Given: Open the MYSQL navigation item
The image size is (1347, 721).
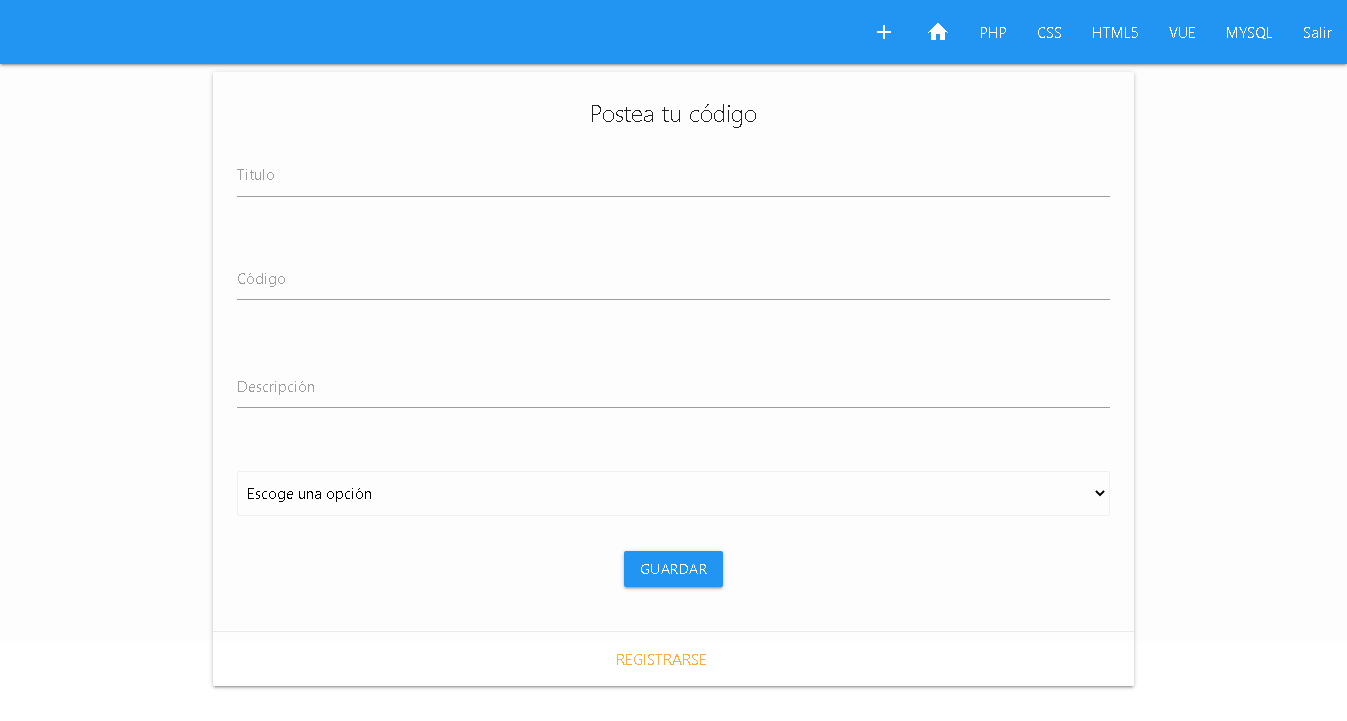Looking at the screenshot, I should (1249, 33).
